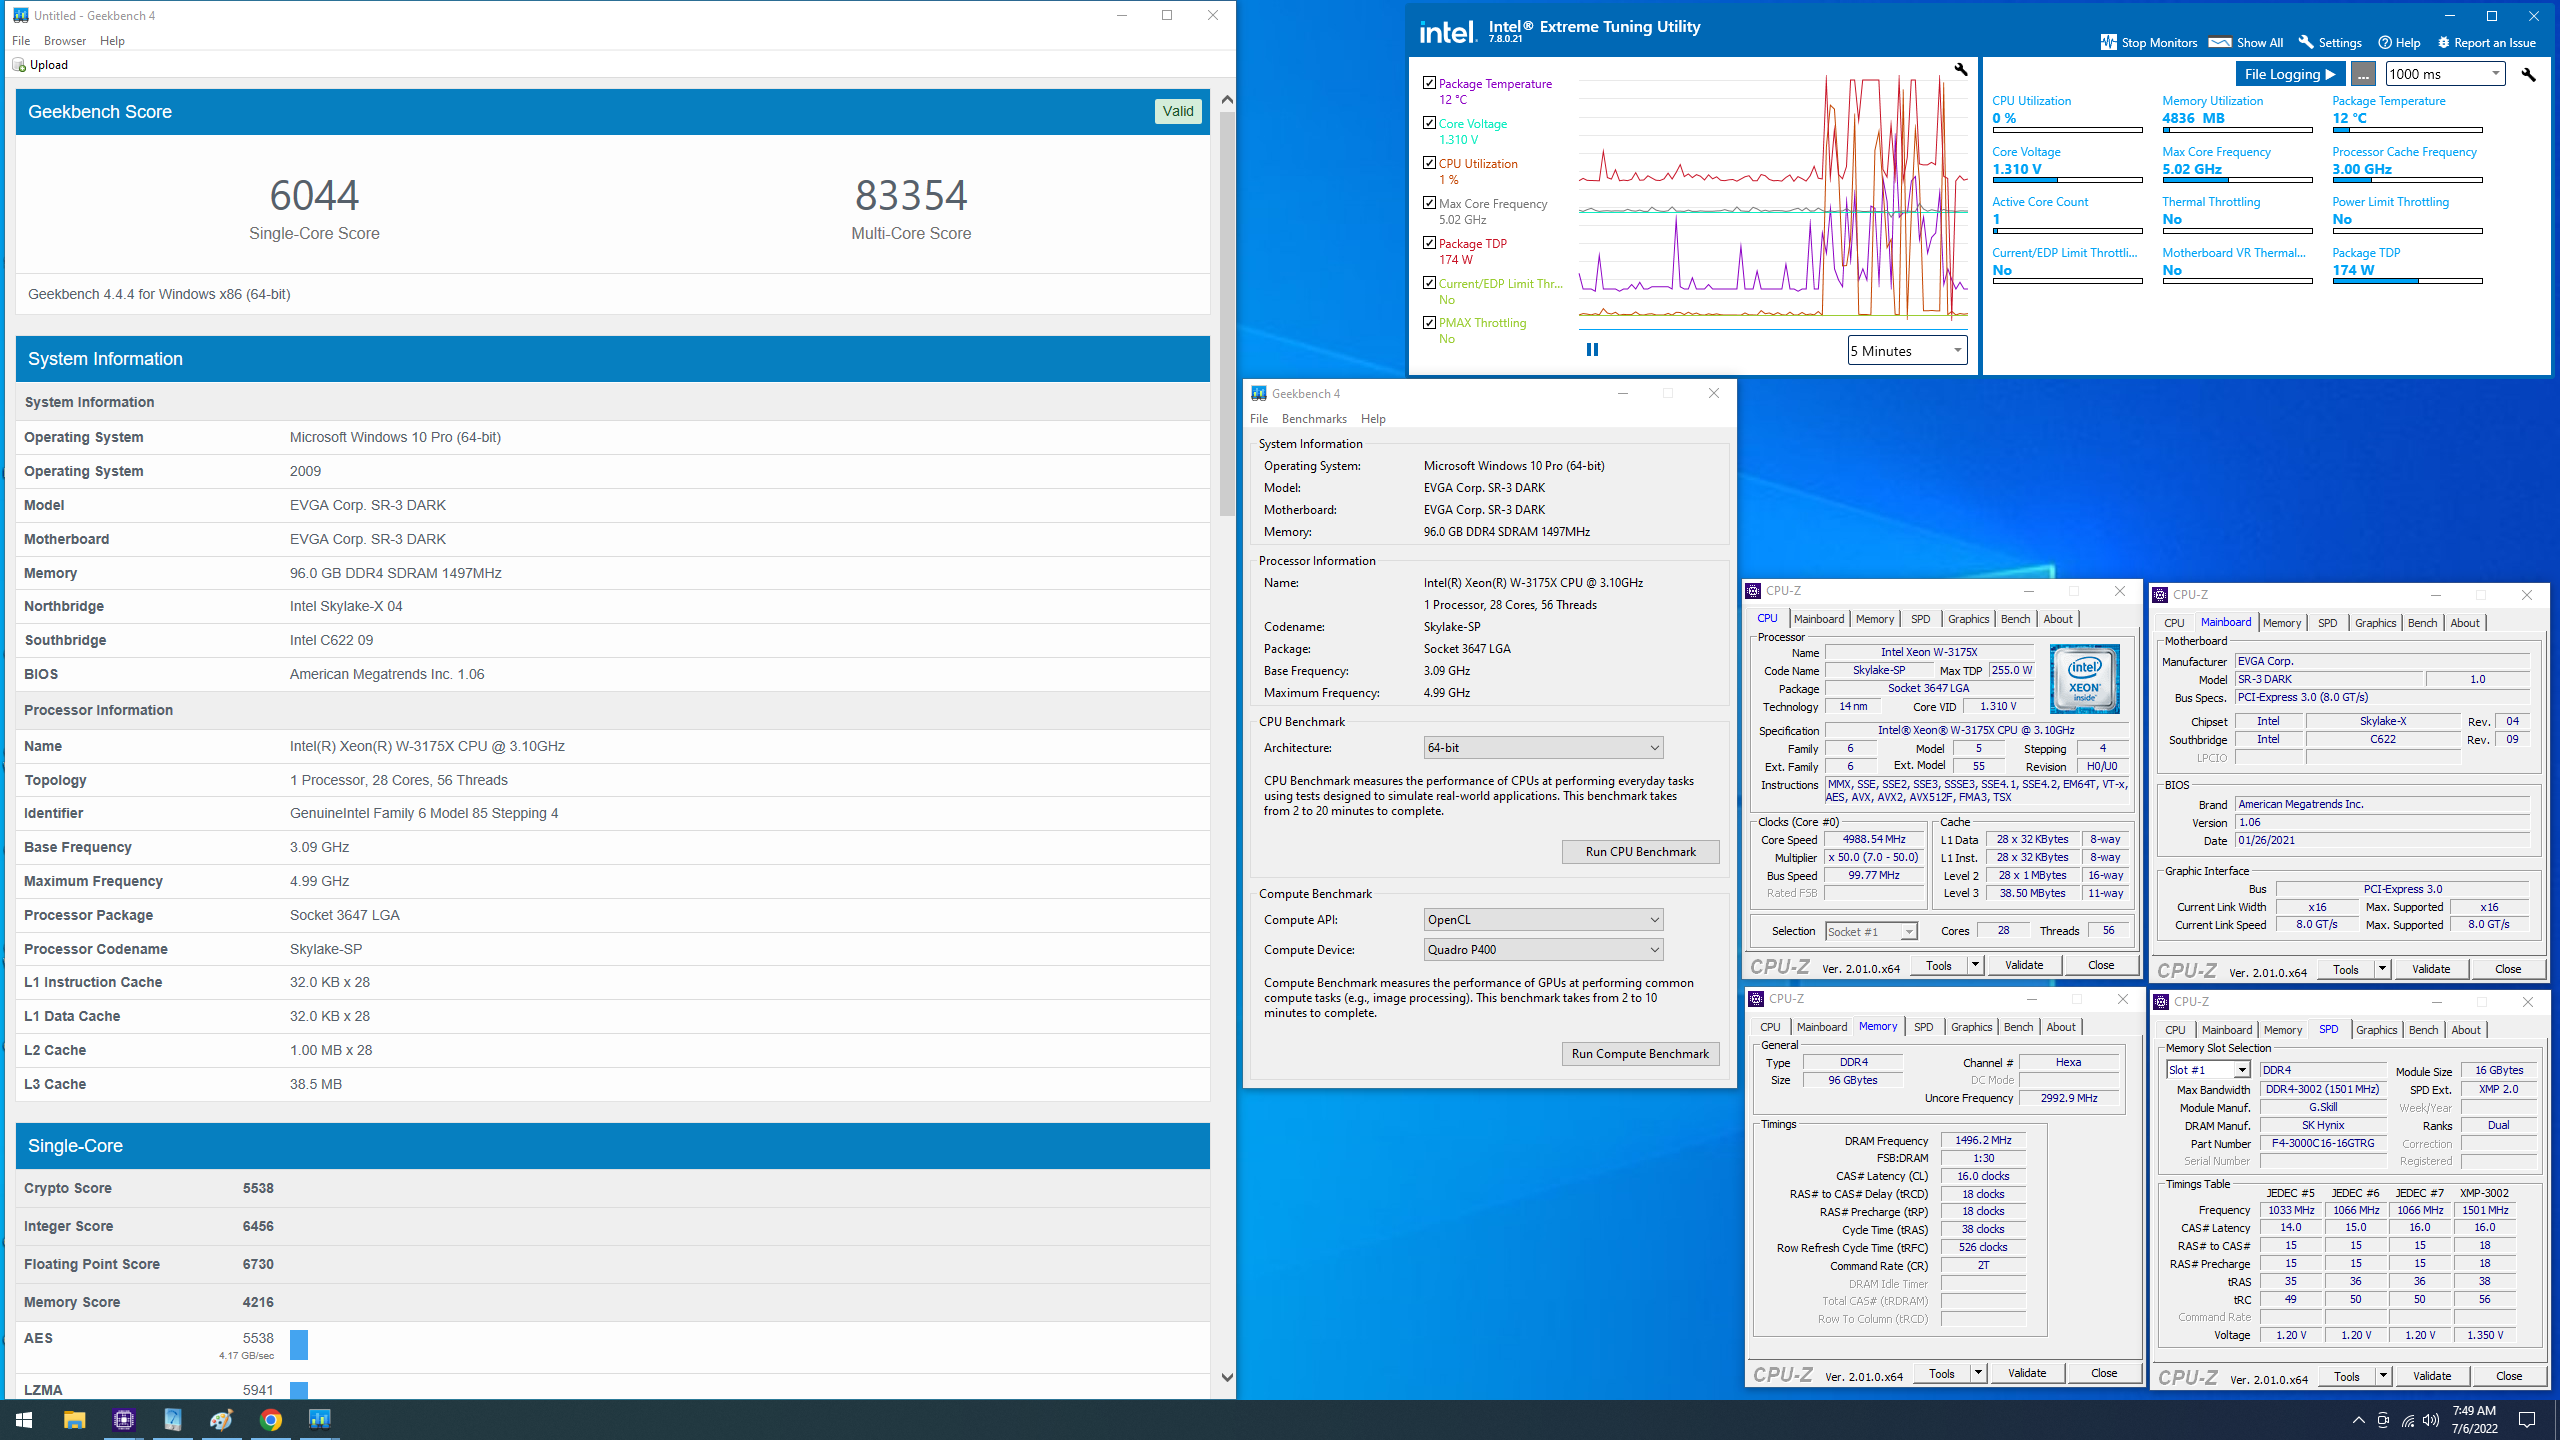The image size is (2560, 1440).
Task: Click Stop Monitors icon in Intel XTU
Action: (x=2109, y=43)
